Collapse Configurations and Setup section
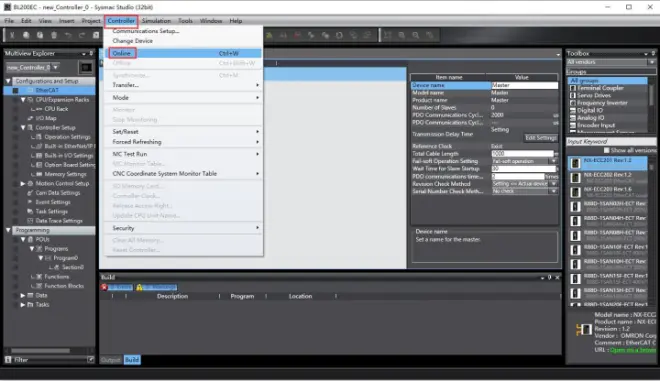Screen dimensions: 660x381 click(x=8, y=81)
